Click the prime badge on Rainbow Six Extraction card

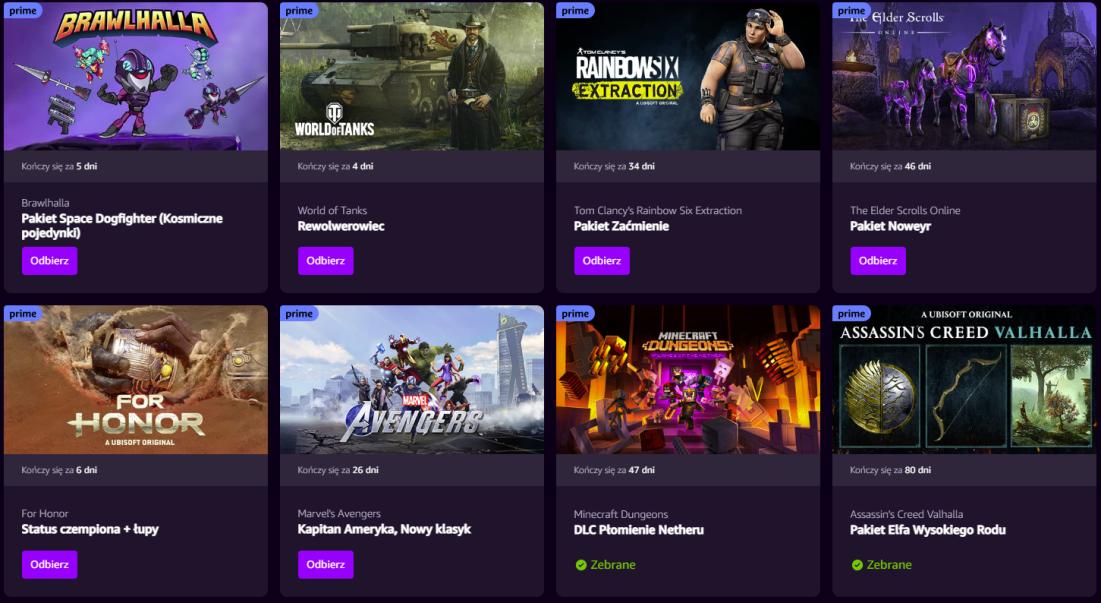pyautogui.click(x=575, y=11)
